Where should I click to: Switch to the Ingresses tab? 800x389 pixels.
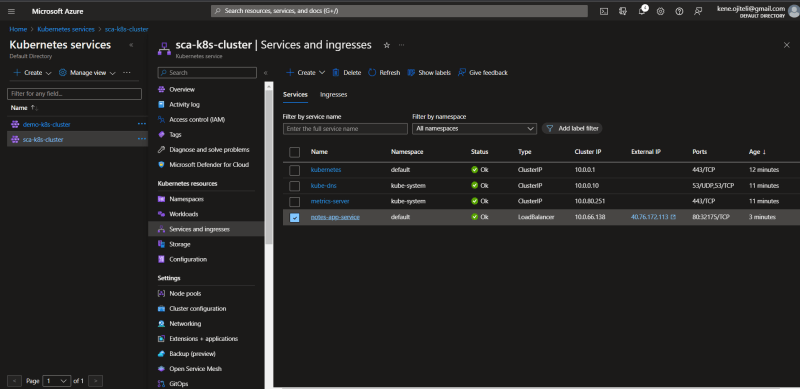(x=333, y=94)
